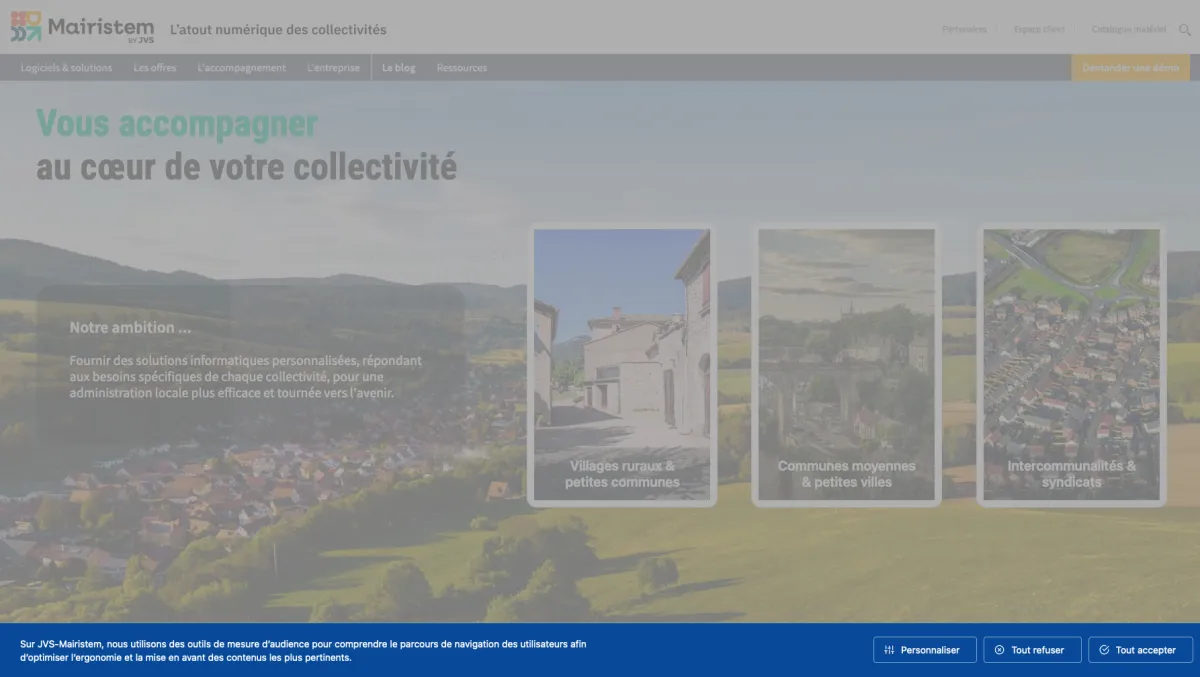Click Demander une démo button

pyautogui.click(x=1131, y=68)
